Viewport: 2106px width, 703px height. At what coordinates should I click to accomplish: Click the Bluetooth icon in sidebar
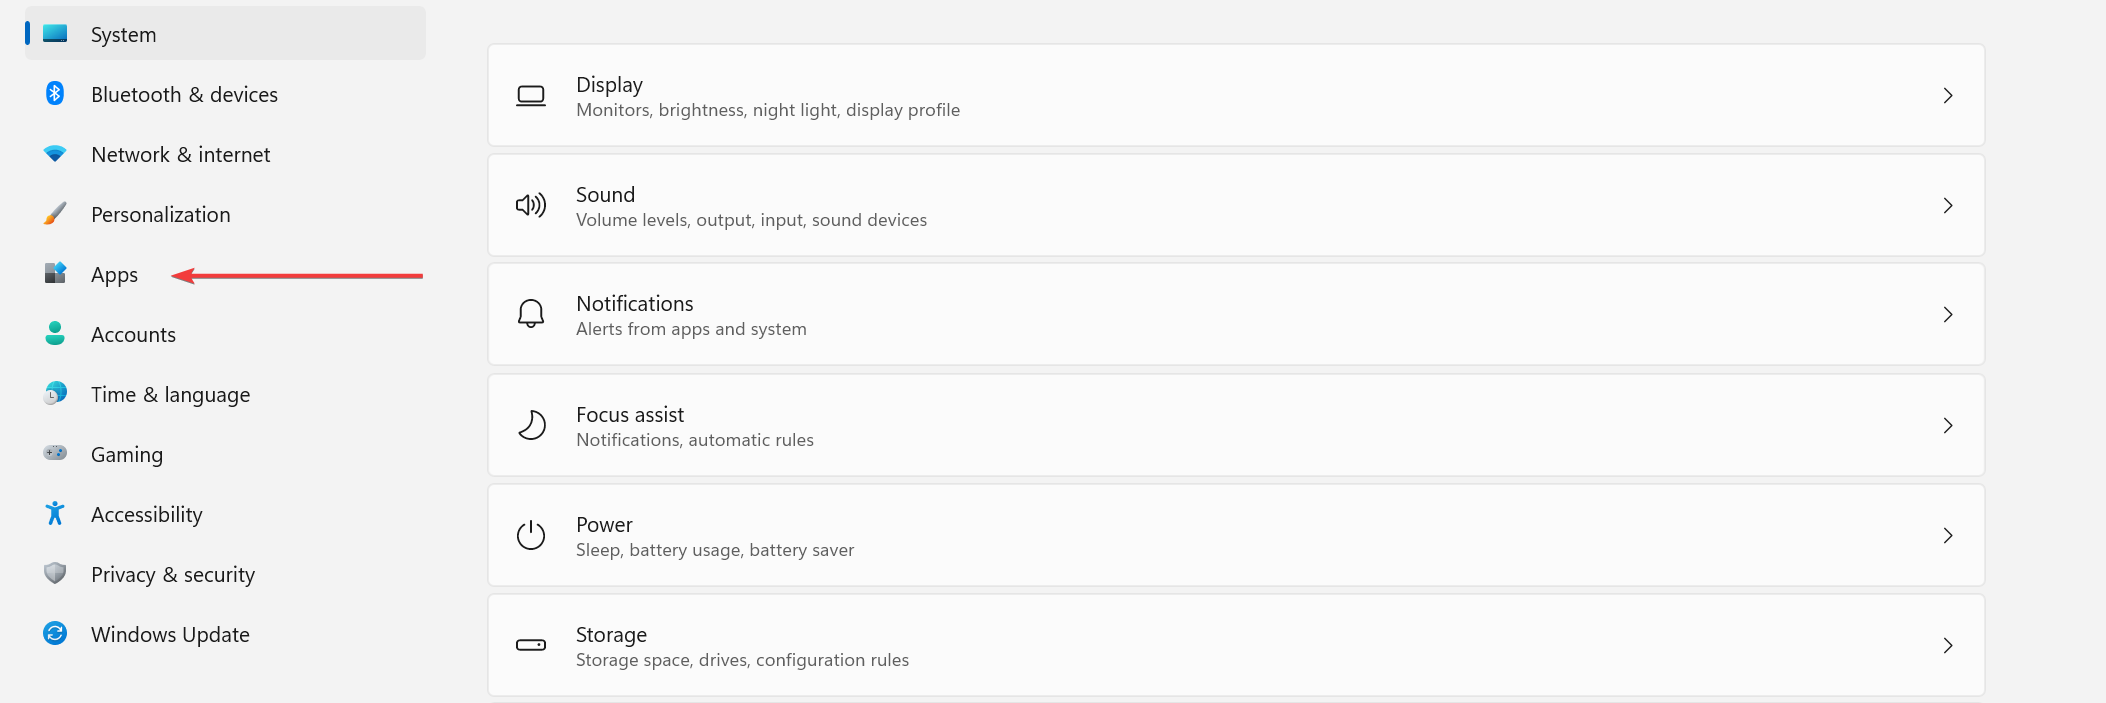tap(55, 94)
